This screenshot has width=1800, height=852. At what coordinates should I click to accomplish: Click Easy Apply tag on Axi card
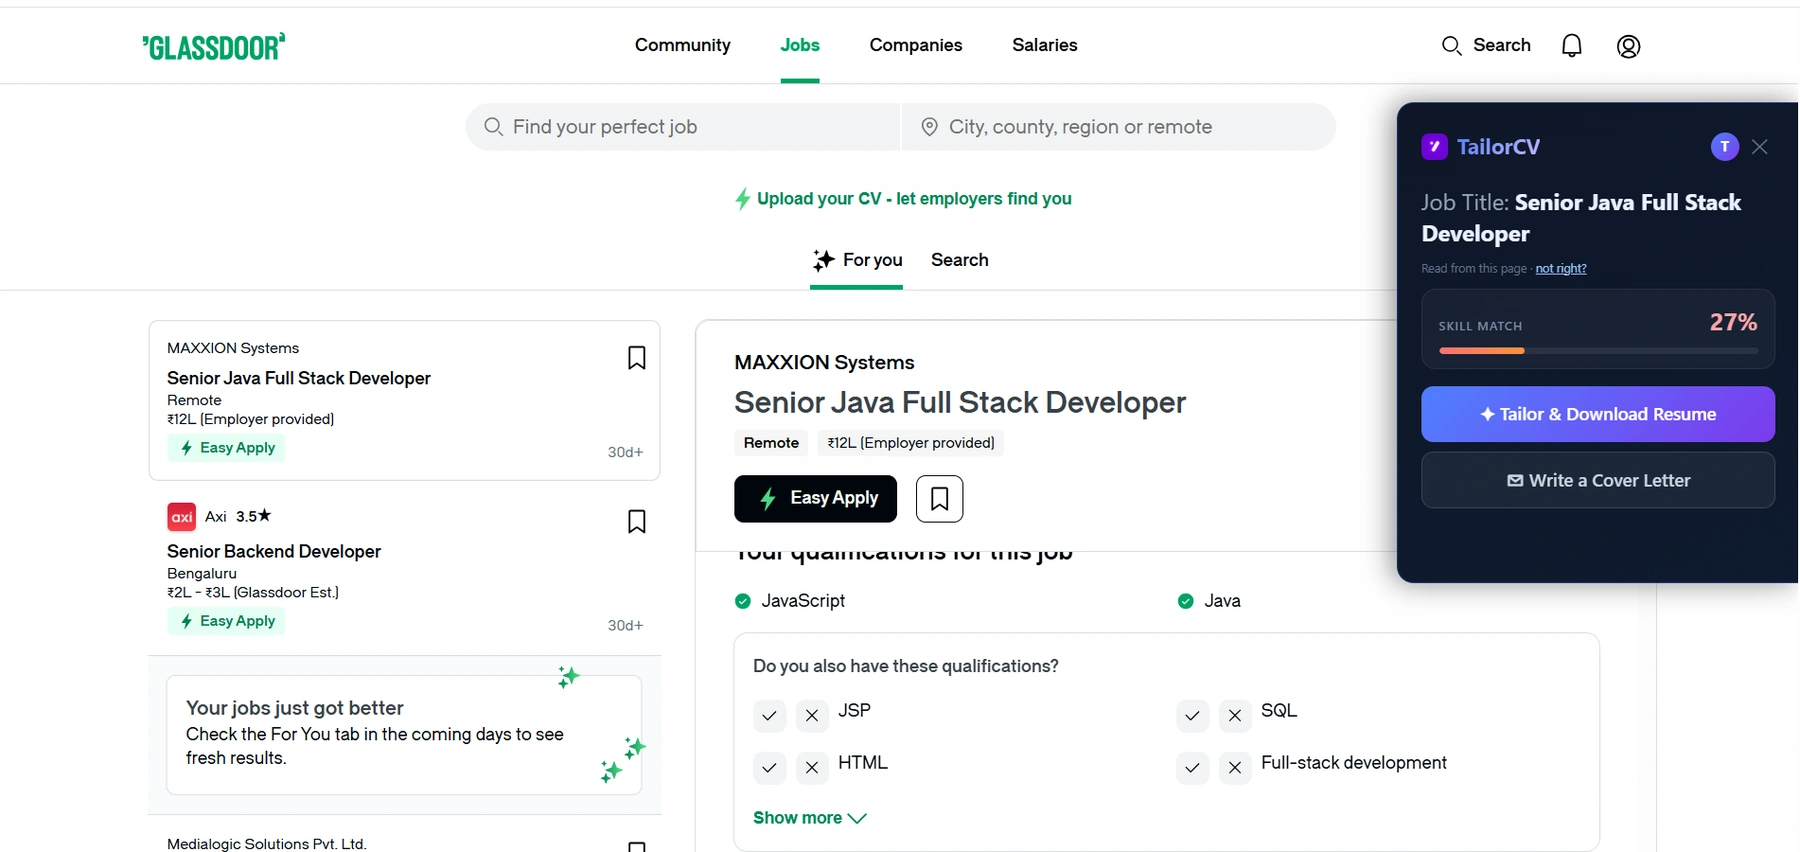226,621
